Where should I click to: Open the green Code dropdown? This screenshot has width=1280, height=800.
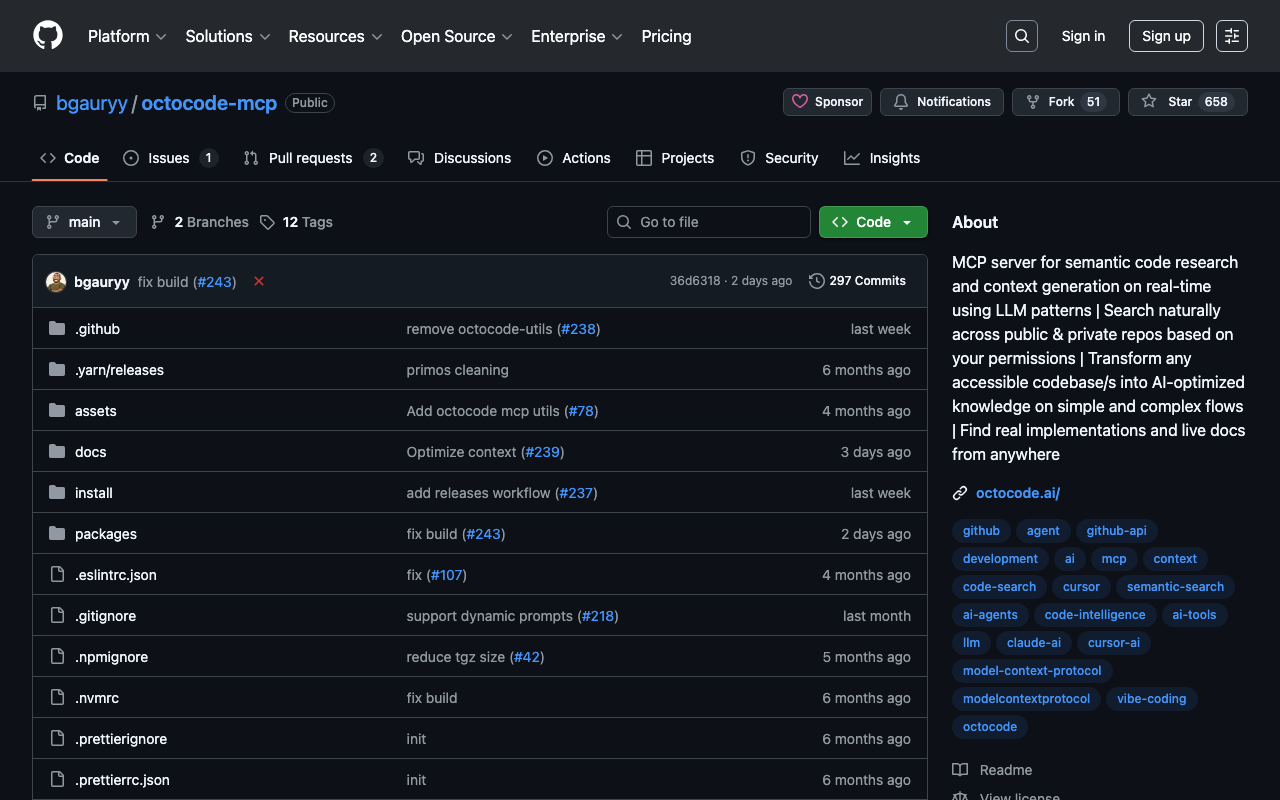(872, 222)
